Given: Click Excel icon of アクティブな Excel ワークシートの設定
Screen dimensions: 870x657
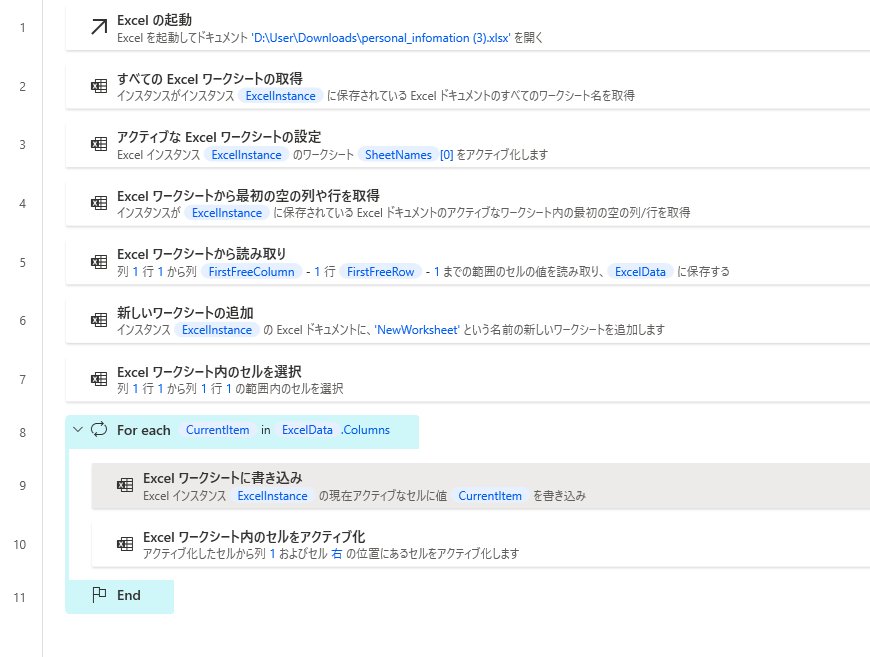Looking at the screenshot, I should (99, 144).
